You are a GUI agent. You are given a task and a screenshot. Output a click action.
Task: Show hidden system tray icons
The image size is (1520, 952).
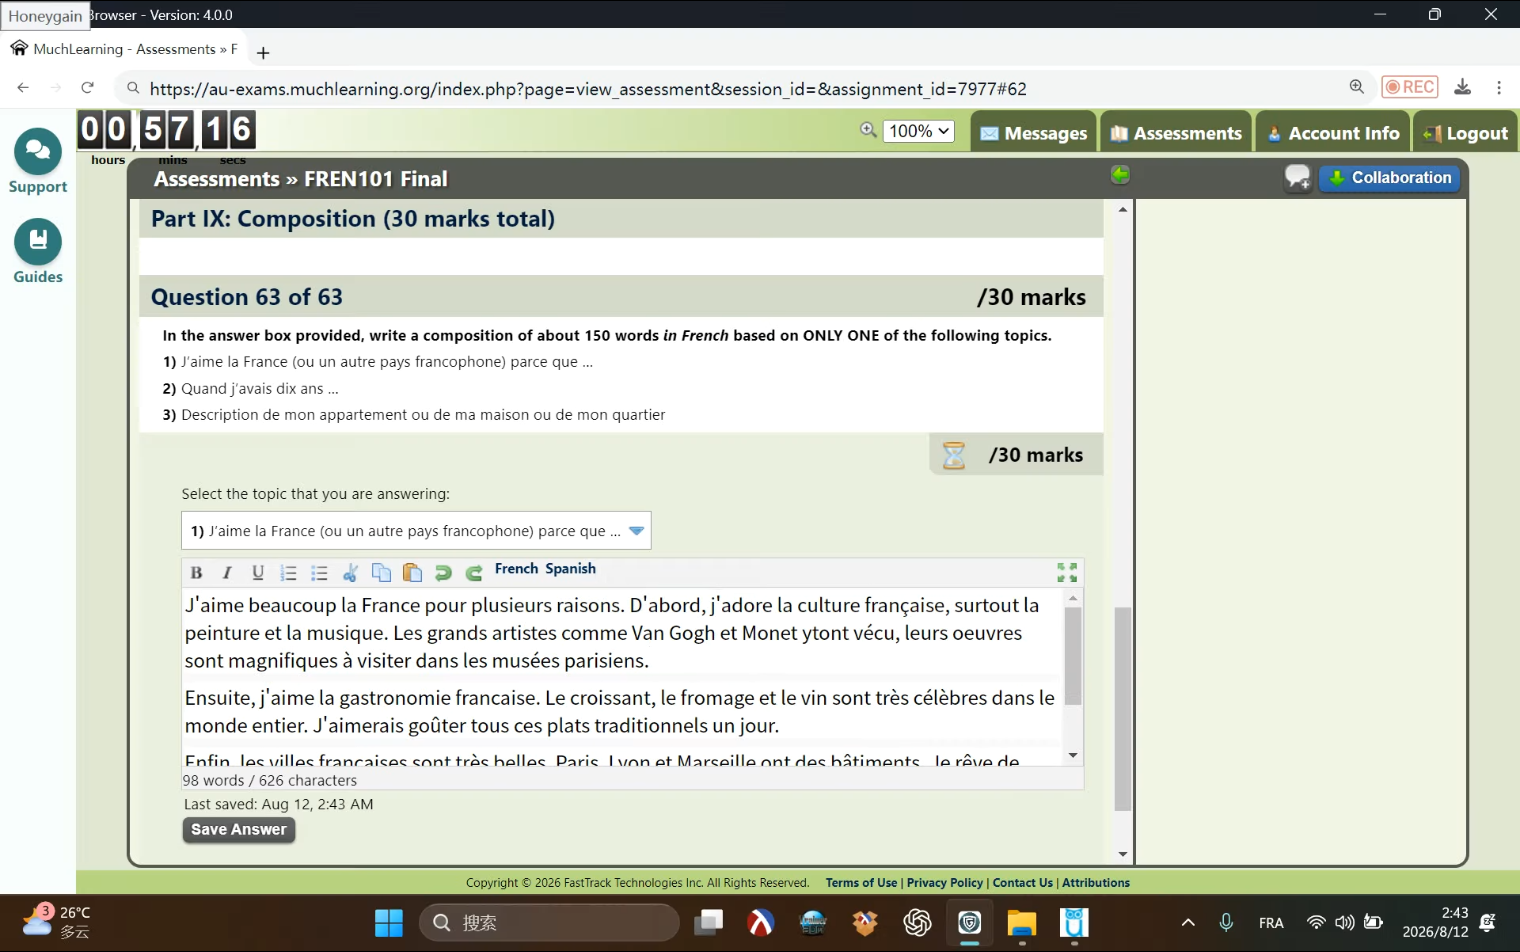(x=1188, y=922)
